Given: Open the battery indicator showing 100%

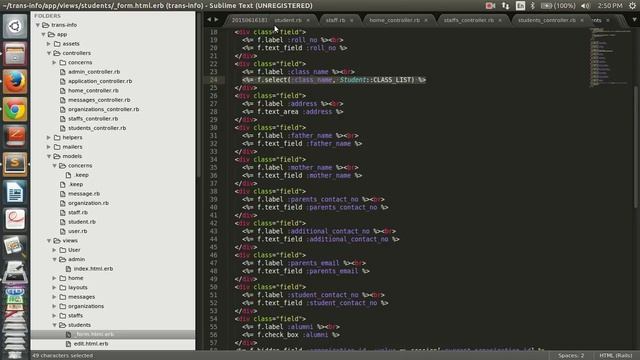Looking at the screenshot, I should (x=558, y=6).
